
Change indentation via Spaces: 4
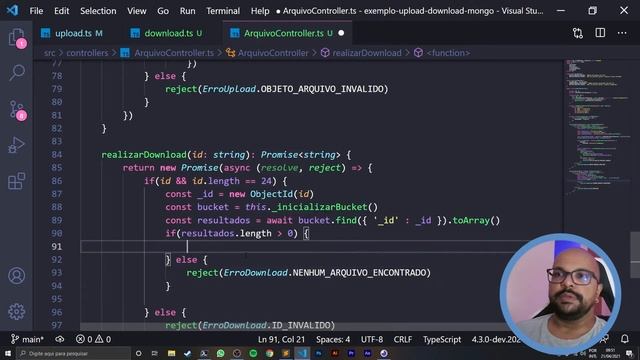[333, 339]
